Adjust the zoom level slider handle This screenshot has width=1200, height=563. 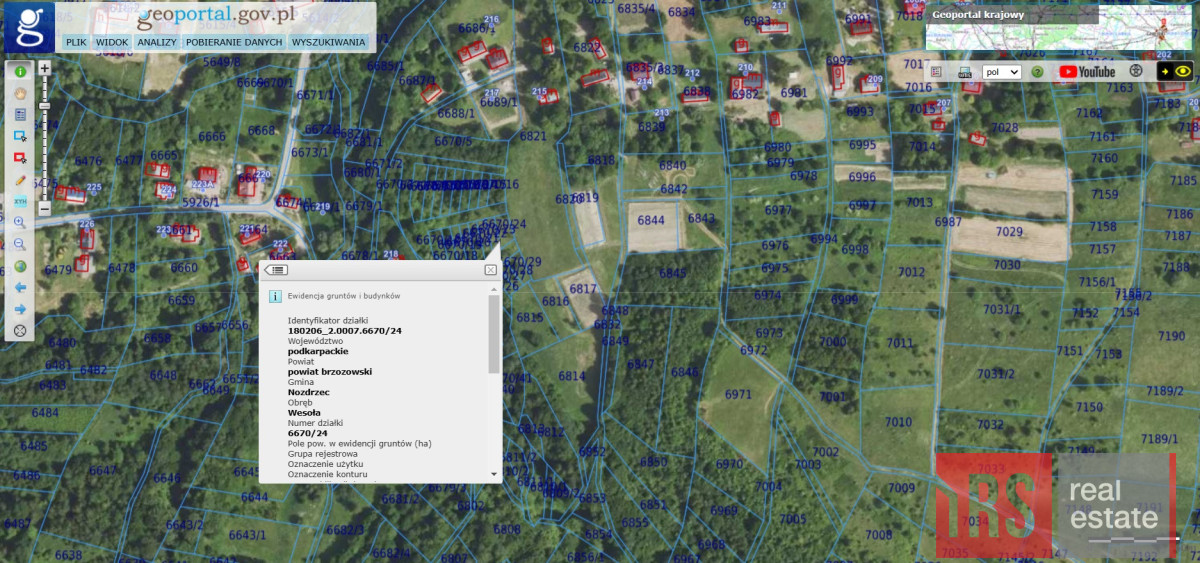45,105
